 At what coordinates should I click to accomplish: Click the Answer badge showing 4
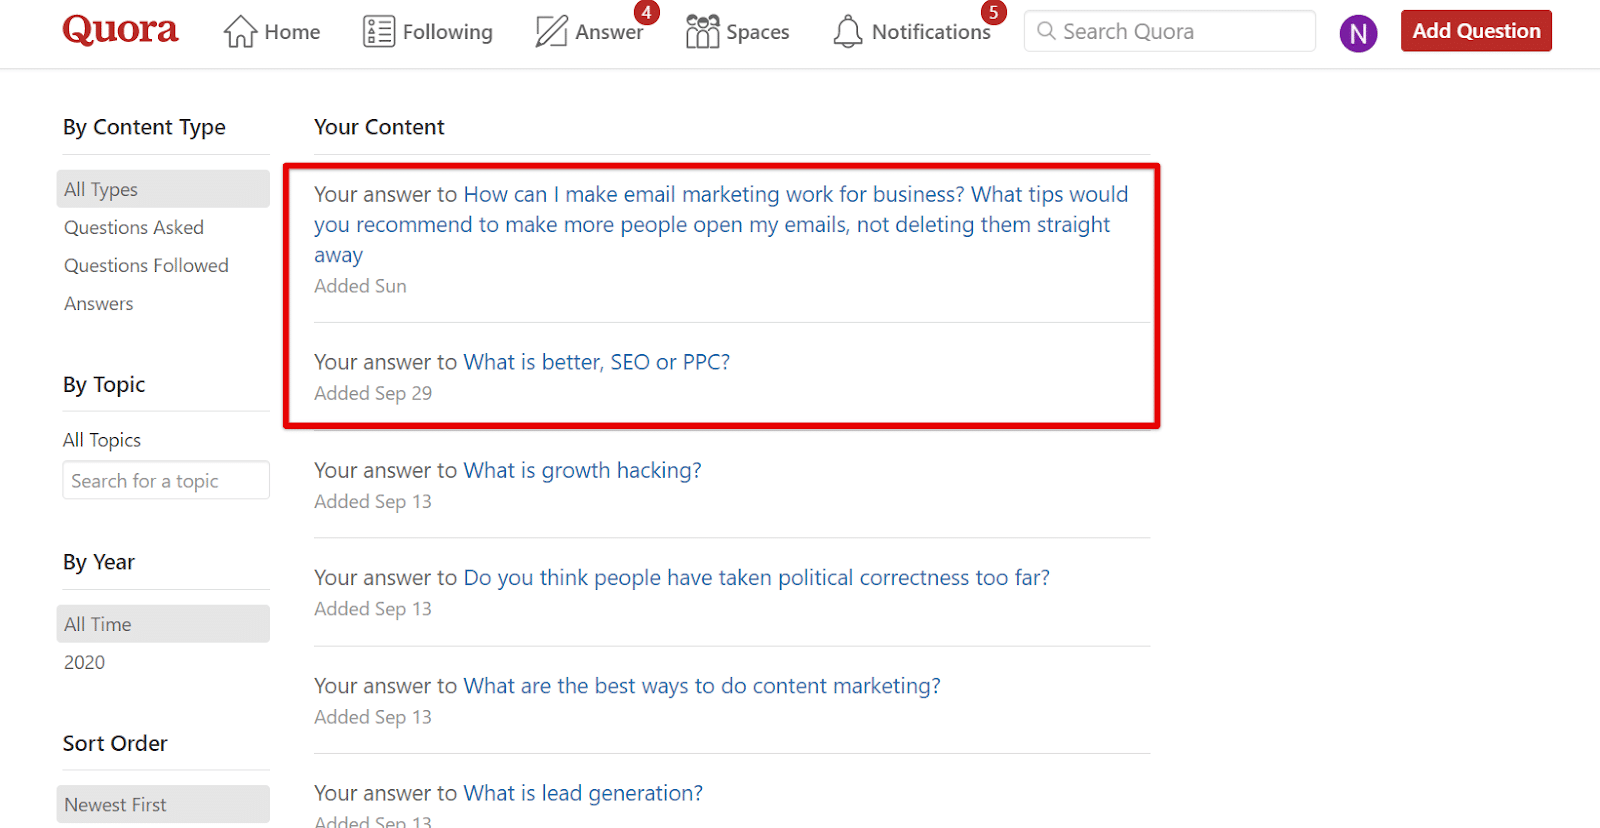[647, 12]
